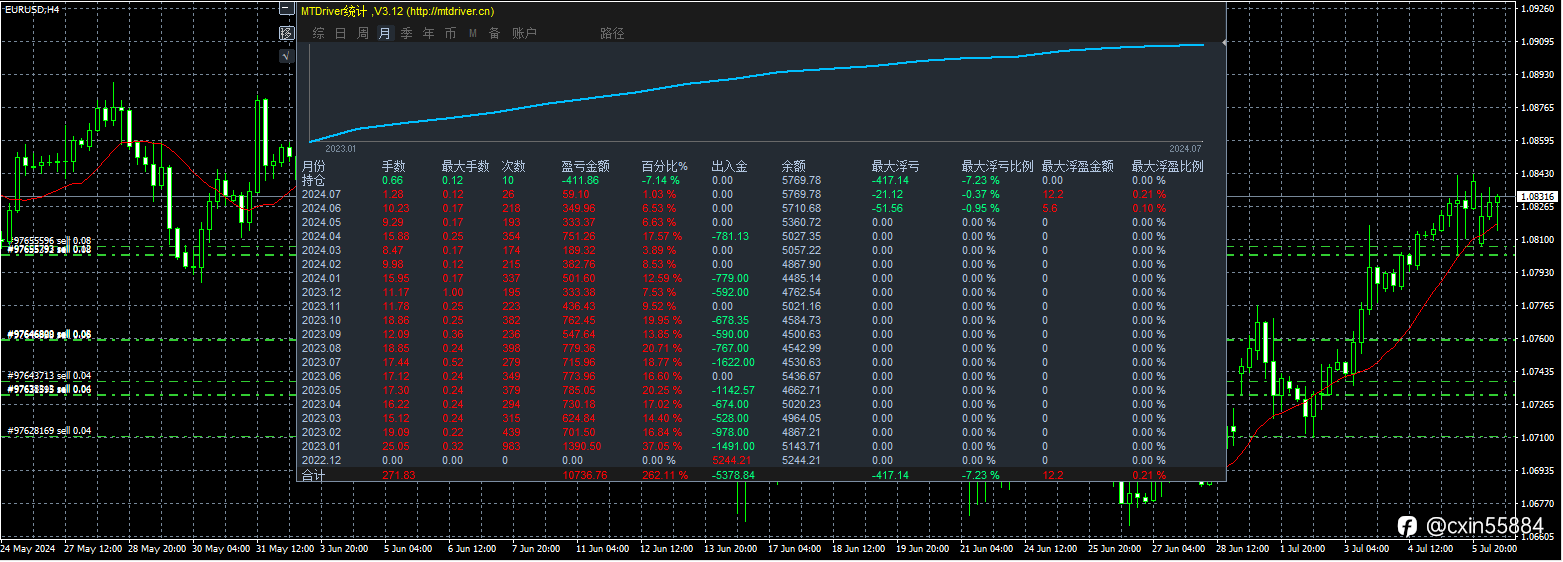1563x562 pixels.
Task: Switch to the 年 yearly tab
Action: point(429,33)
